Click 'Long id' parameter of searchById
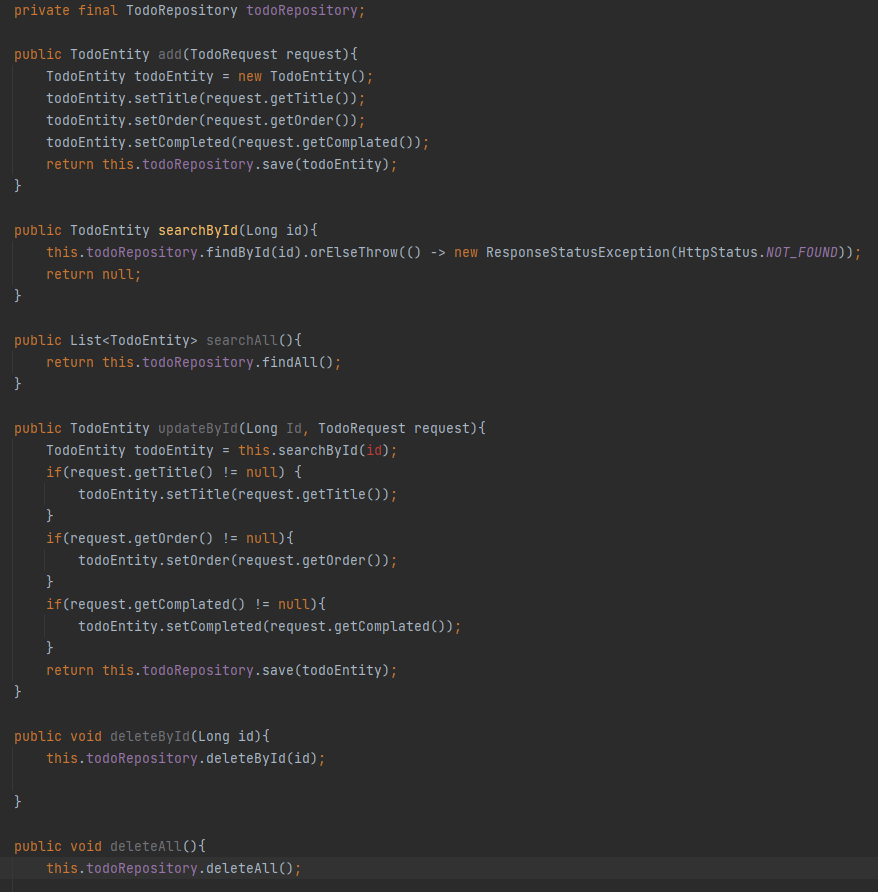The width and height of the screenshot is (878, 892). coord(274,230)
